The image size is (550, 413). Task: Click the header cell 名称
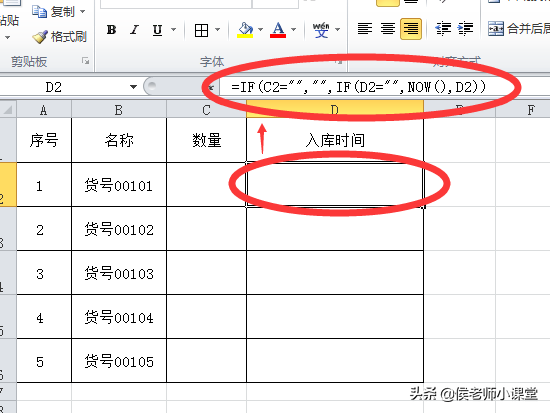click(119, 140)
